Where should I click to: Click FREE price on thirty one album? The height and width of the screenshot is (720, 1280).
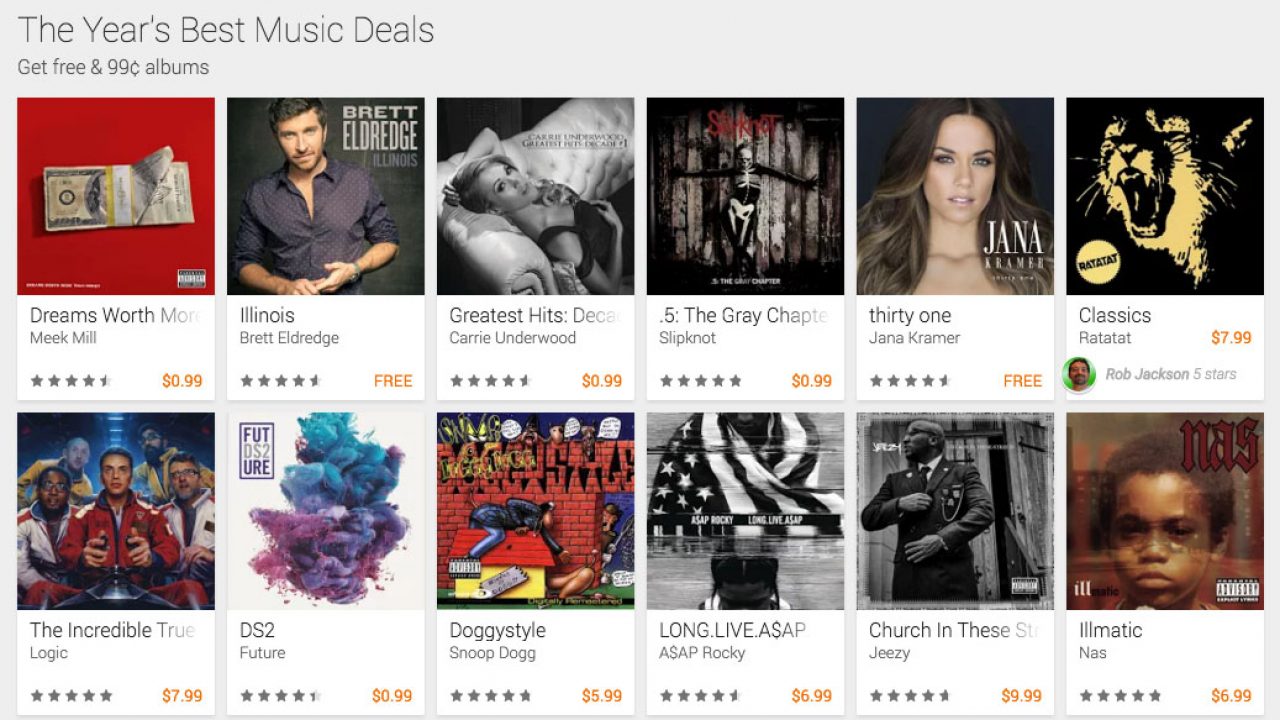click(1022, 381)
